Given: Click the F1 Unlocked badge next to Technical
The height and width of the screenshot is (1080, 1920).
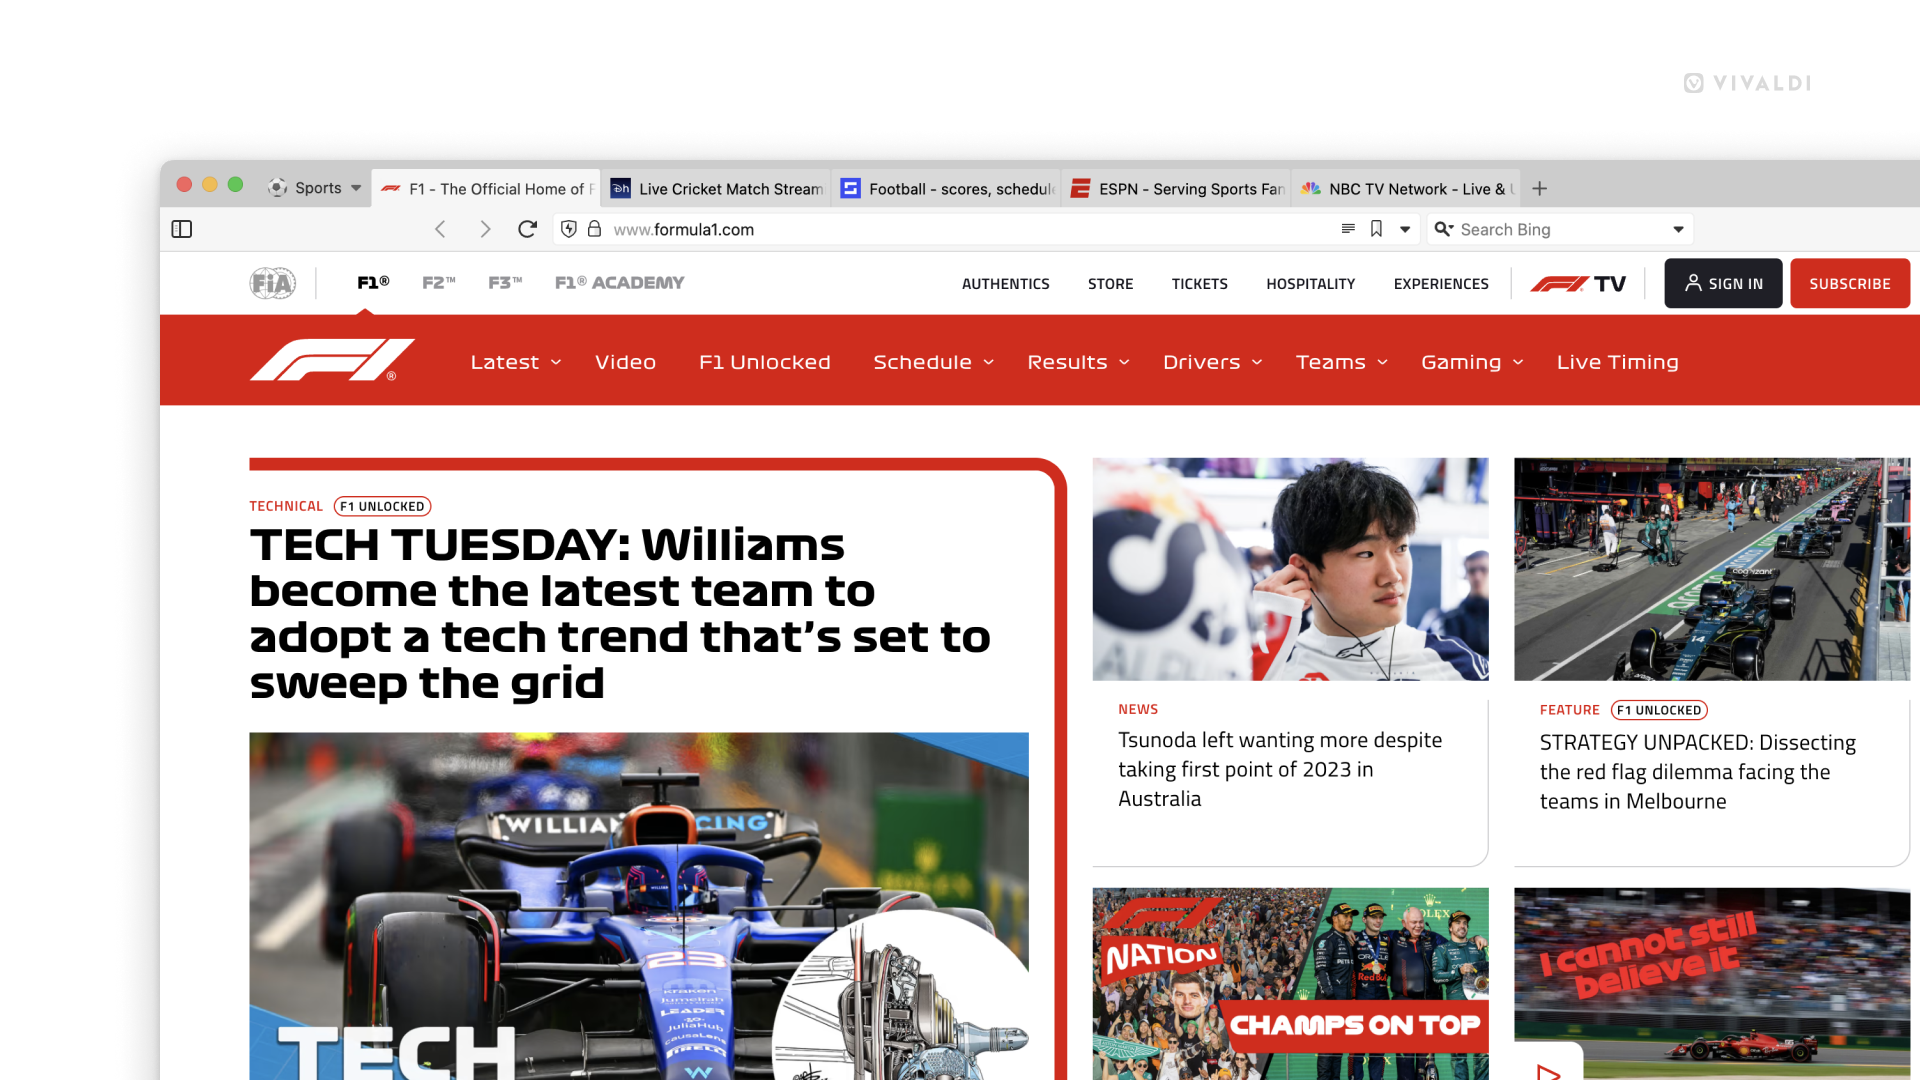Looking at the screenshot, I should coord(382,506).
